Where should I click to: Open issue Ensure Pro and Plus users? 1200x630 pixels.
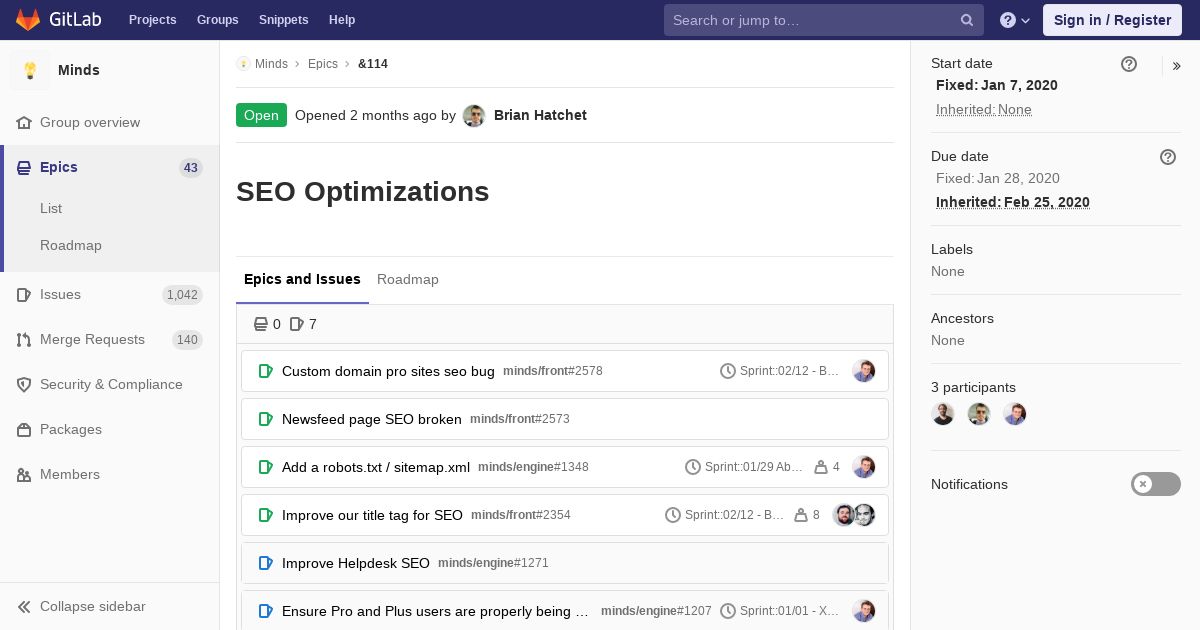pos(435,611)
